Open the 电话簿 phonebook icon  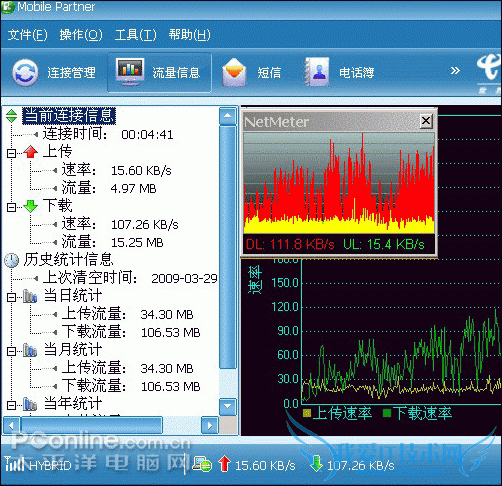pyautogui.click(x=317, y=72)
